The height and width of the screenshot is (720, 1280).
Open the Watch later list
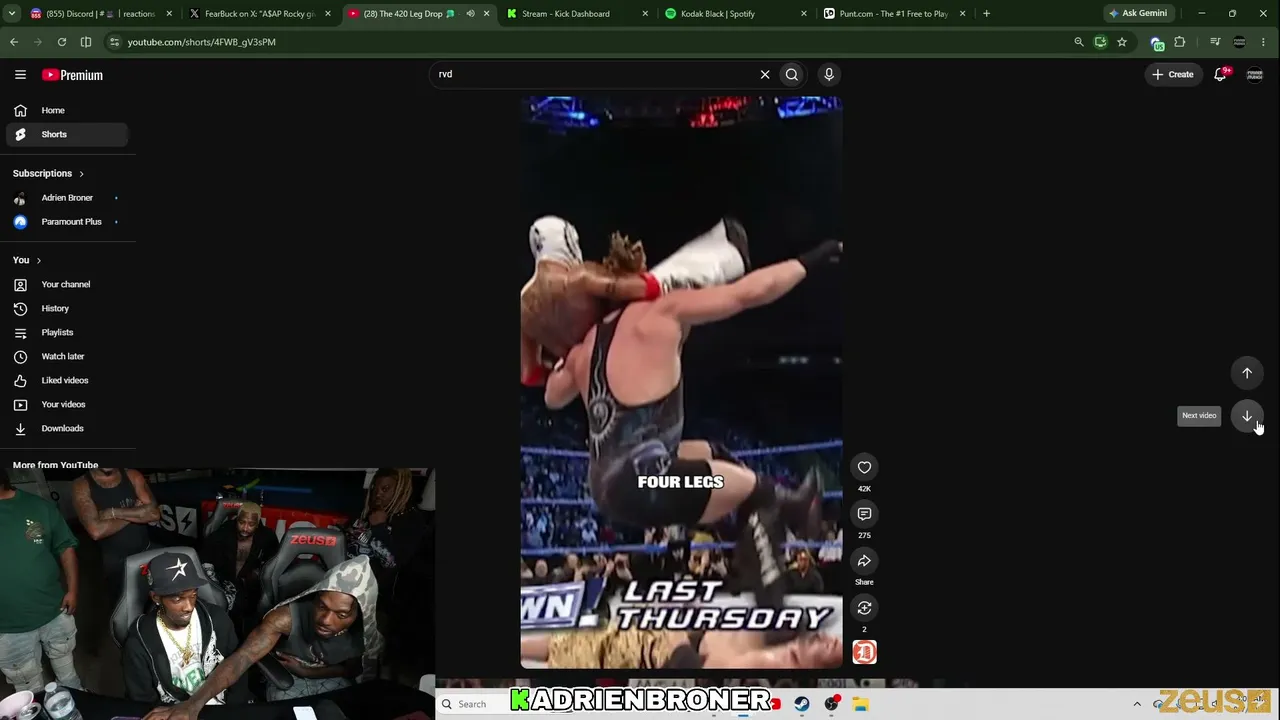click(x=67, y=356)
